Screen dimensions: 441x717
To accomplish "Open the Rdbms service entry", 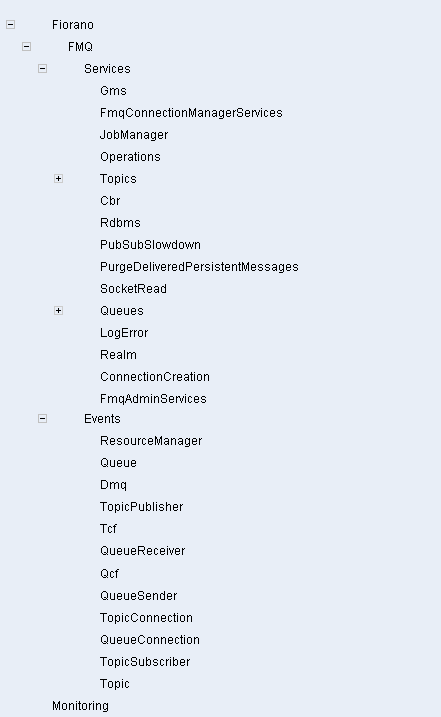I will coord(120,223).
